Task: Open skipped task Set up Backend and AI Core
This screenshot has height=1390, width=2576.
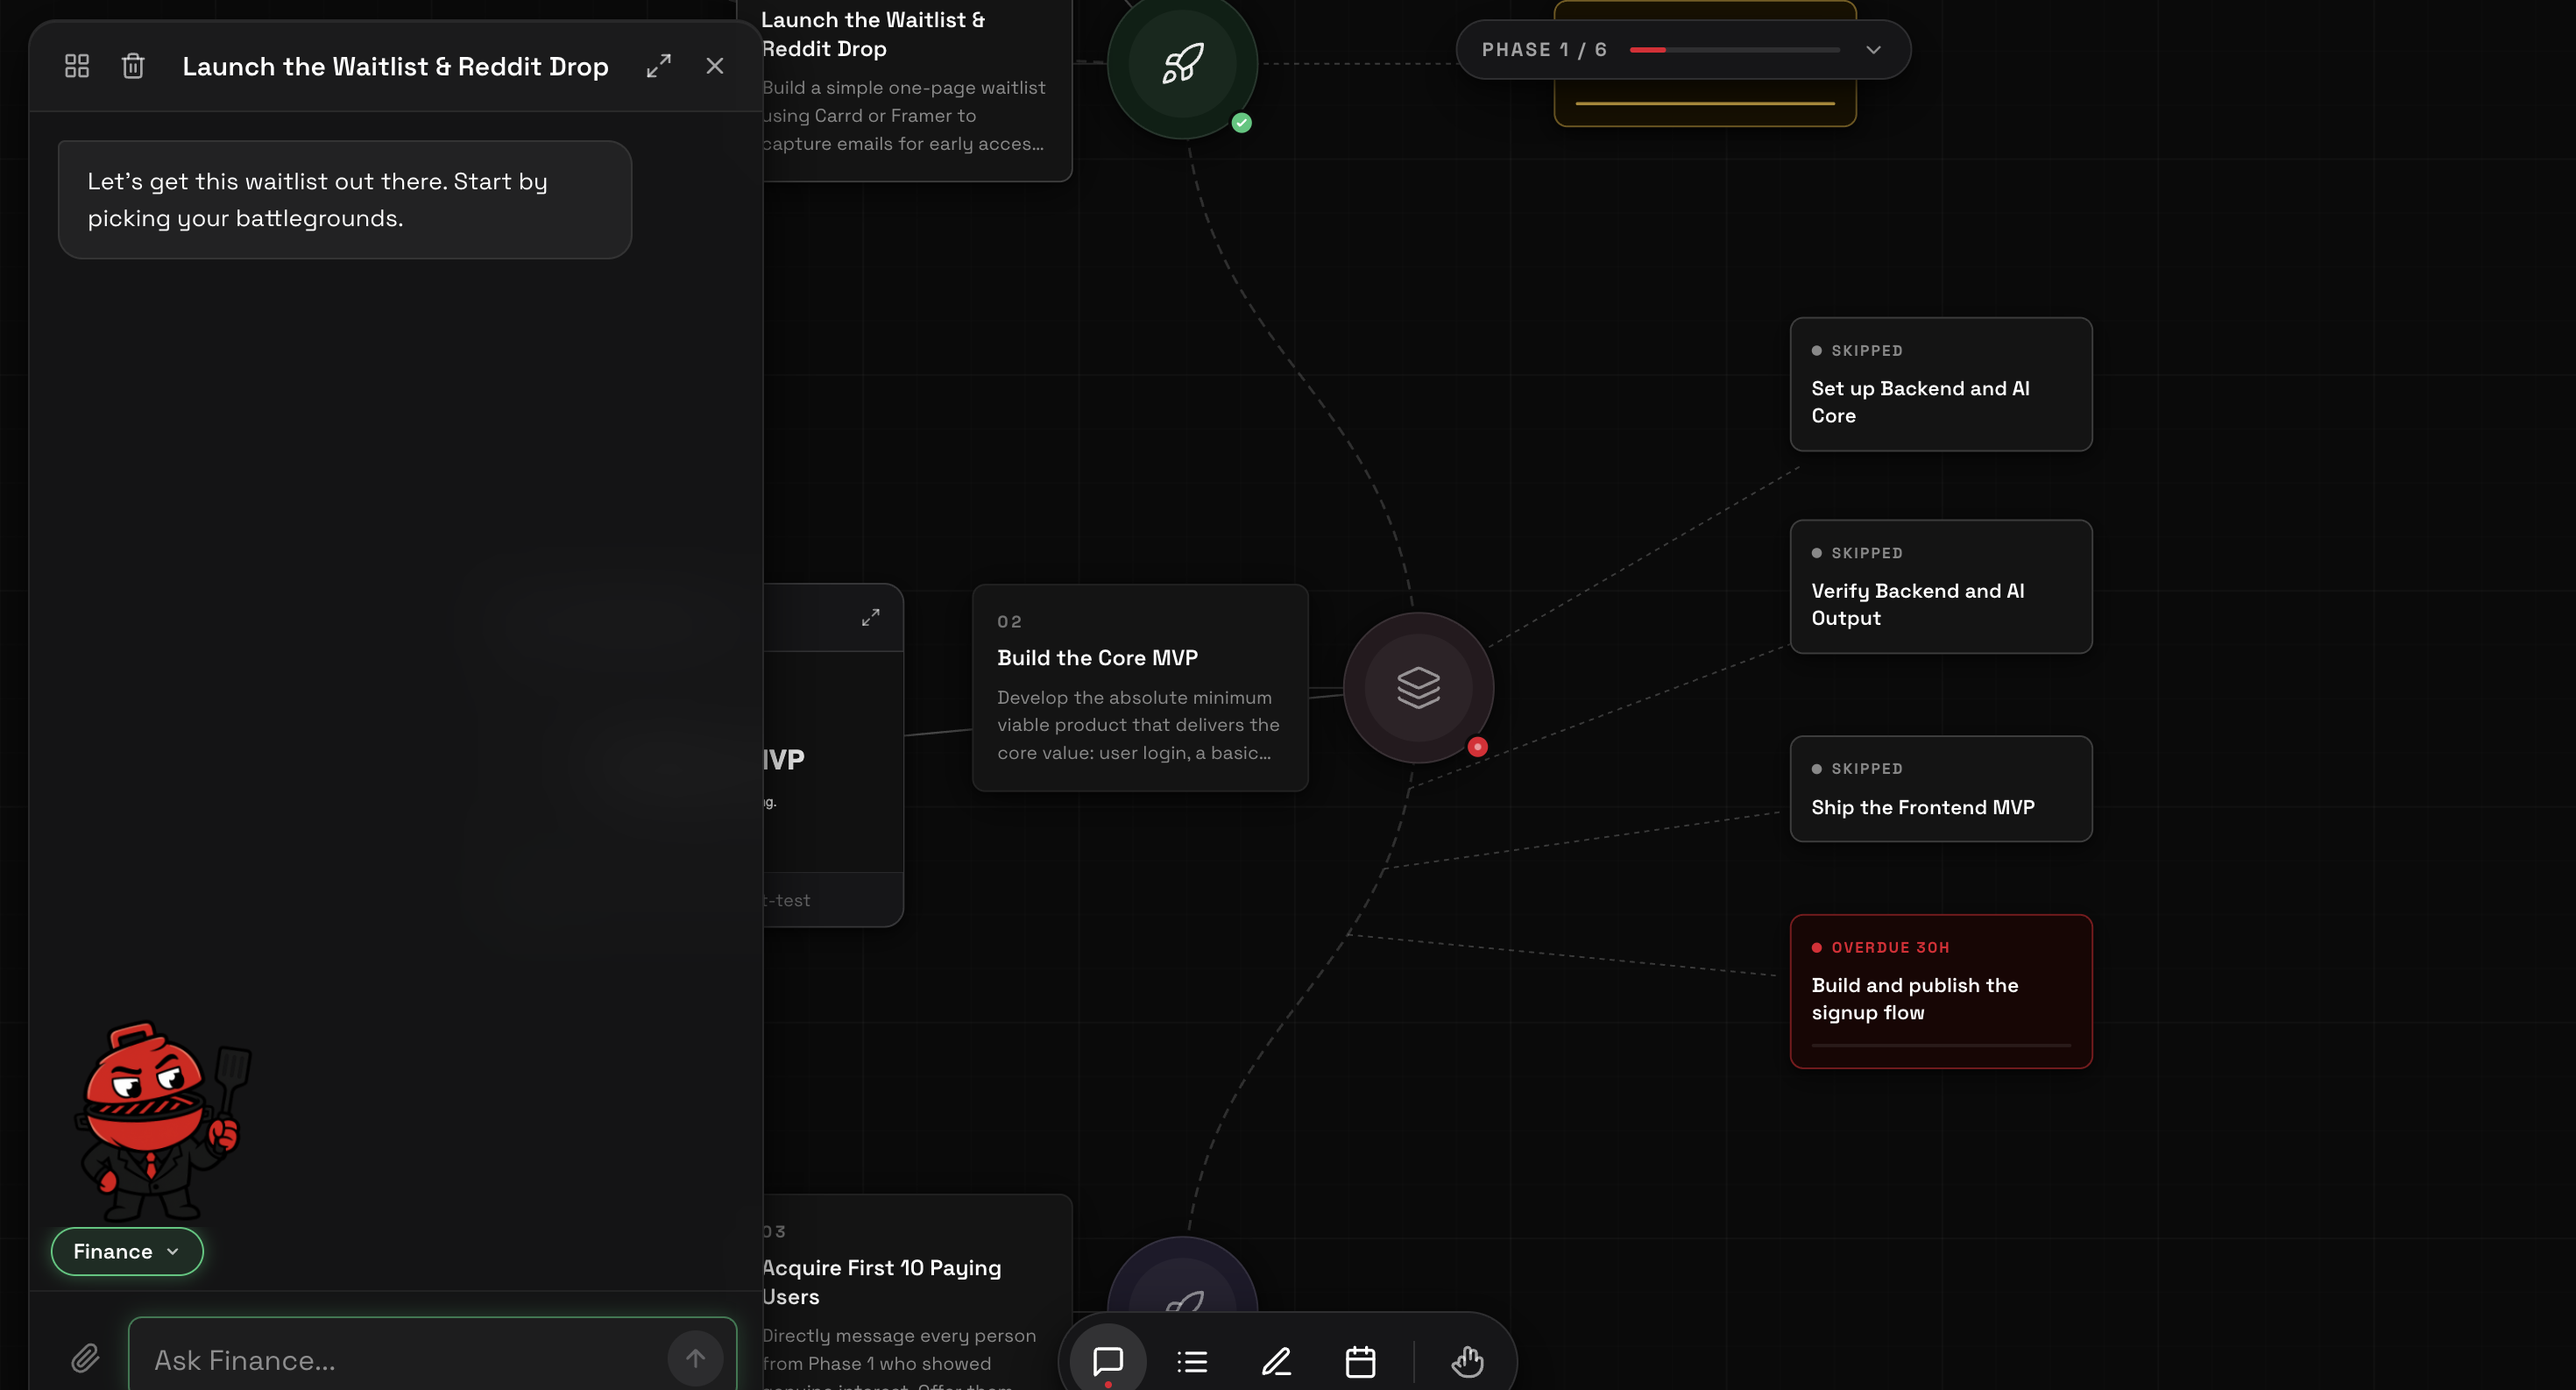Action: point(1940,384)
